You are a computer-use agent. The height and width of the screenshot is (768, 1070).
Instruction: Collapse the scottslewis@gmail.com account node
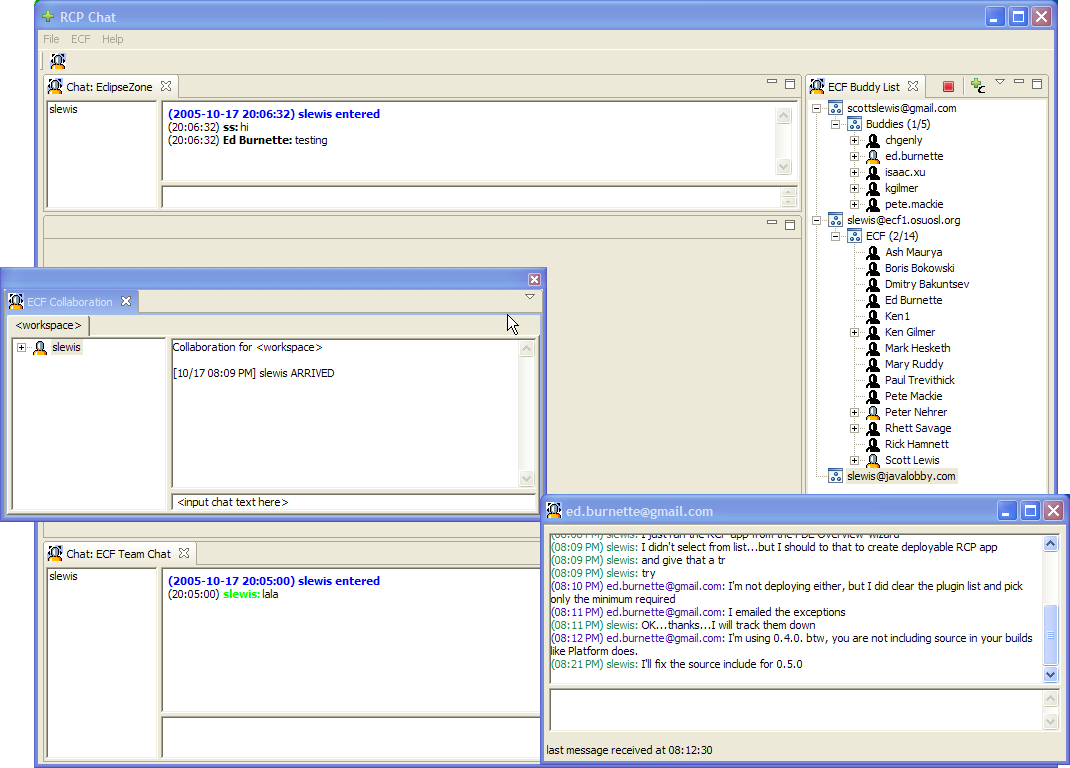817,109
